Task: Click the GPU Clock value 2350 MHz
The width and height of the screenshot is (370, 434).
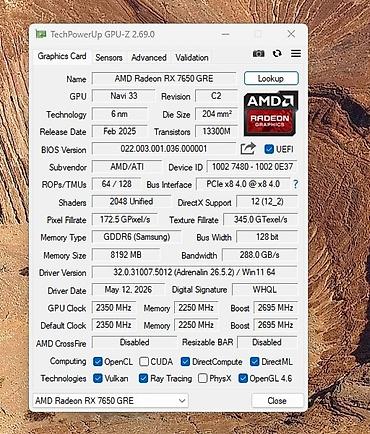Action: 114,308
